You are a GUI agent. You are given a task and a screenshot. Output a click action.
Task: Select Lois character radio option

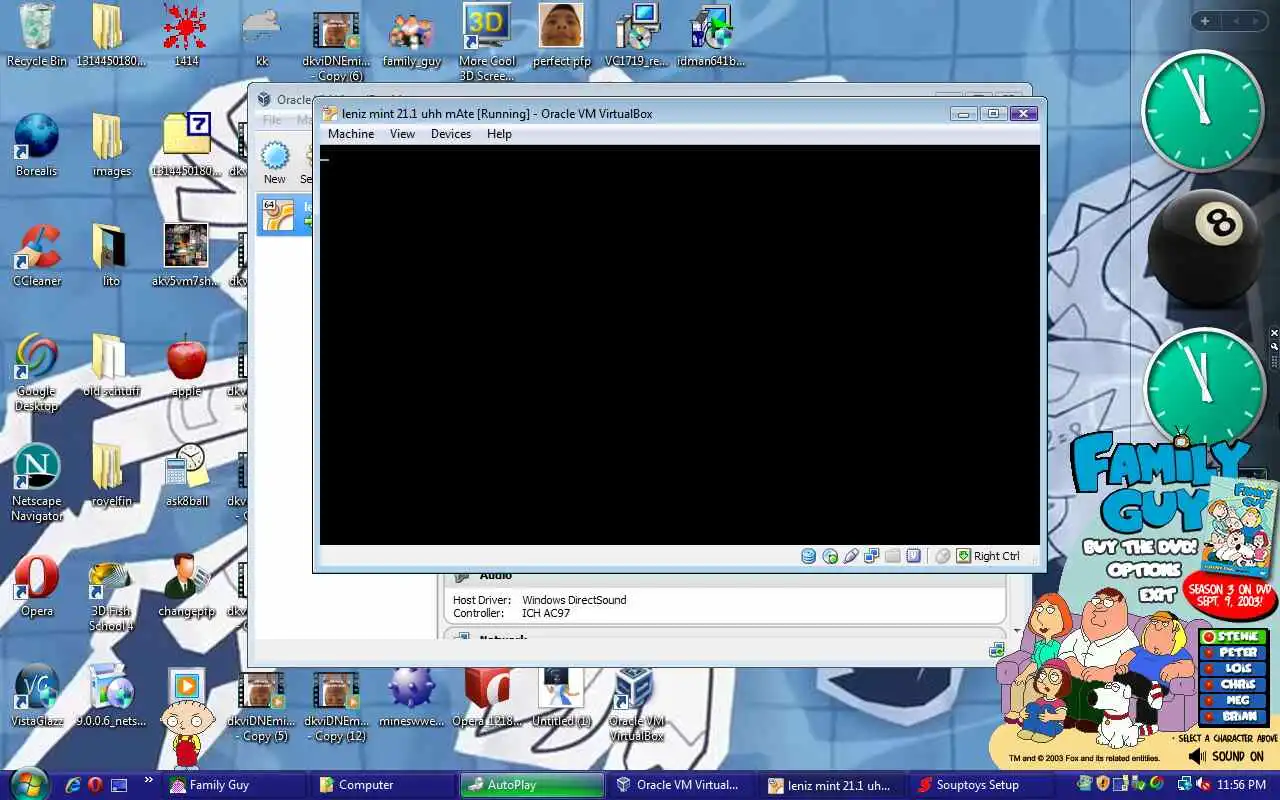(1233, 669)
